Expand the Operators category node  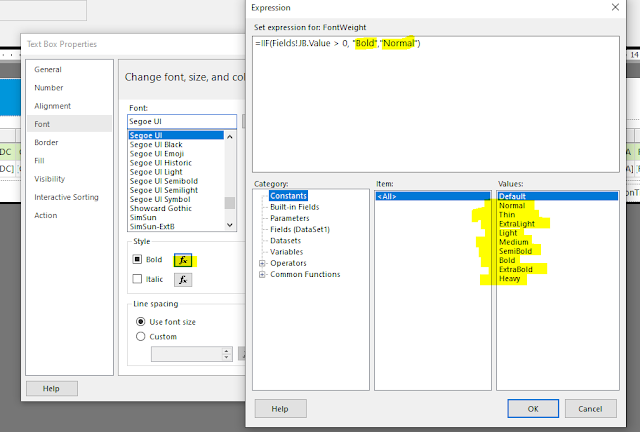tap(262, 263)
